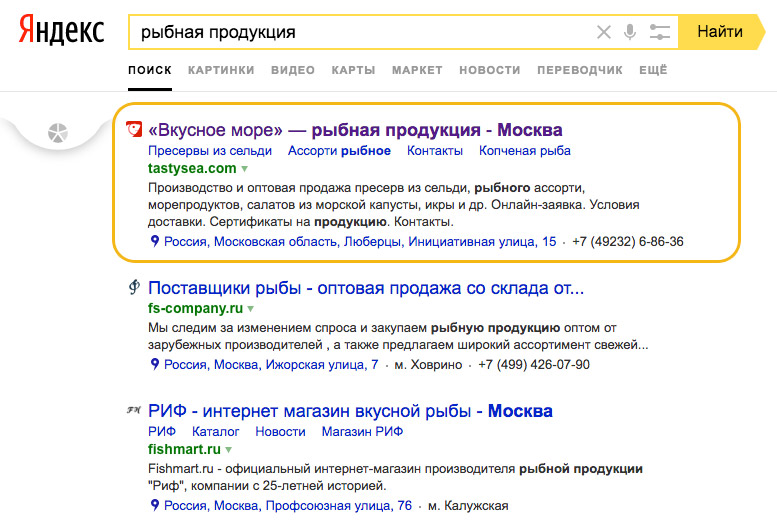Click metro label м. Ховрино

[428, 365]
